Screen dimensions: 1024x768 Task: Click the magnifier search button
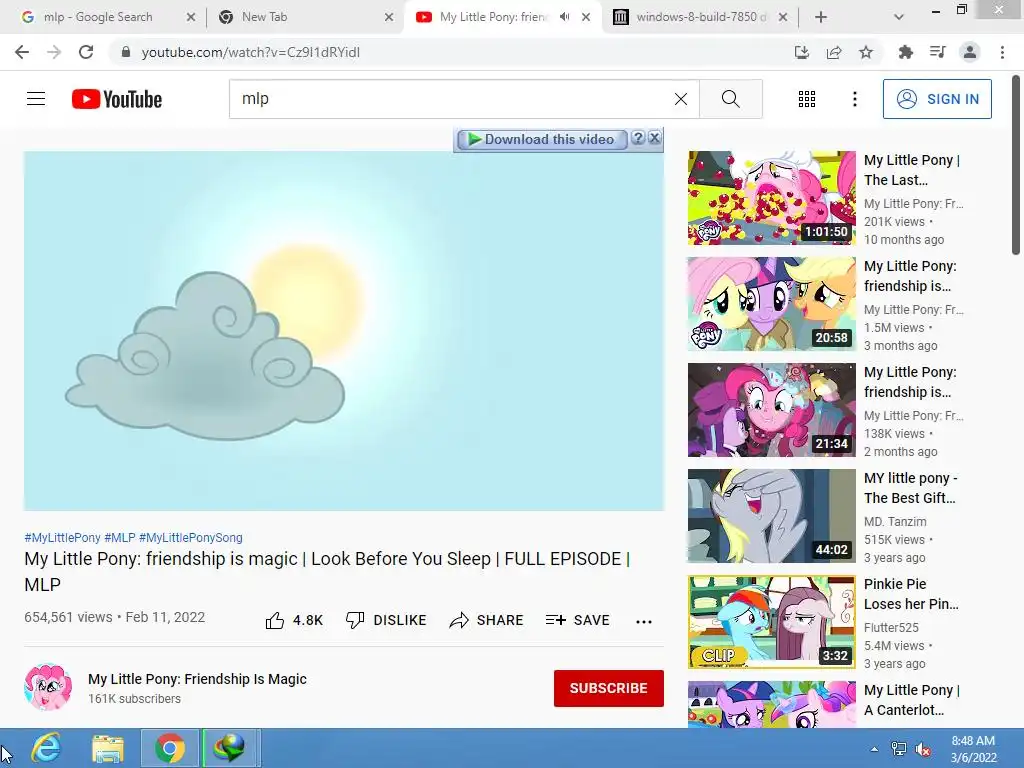[x=731, y=99]
